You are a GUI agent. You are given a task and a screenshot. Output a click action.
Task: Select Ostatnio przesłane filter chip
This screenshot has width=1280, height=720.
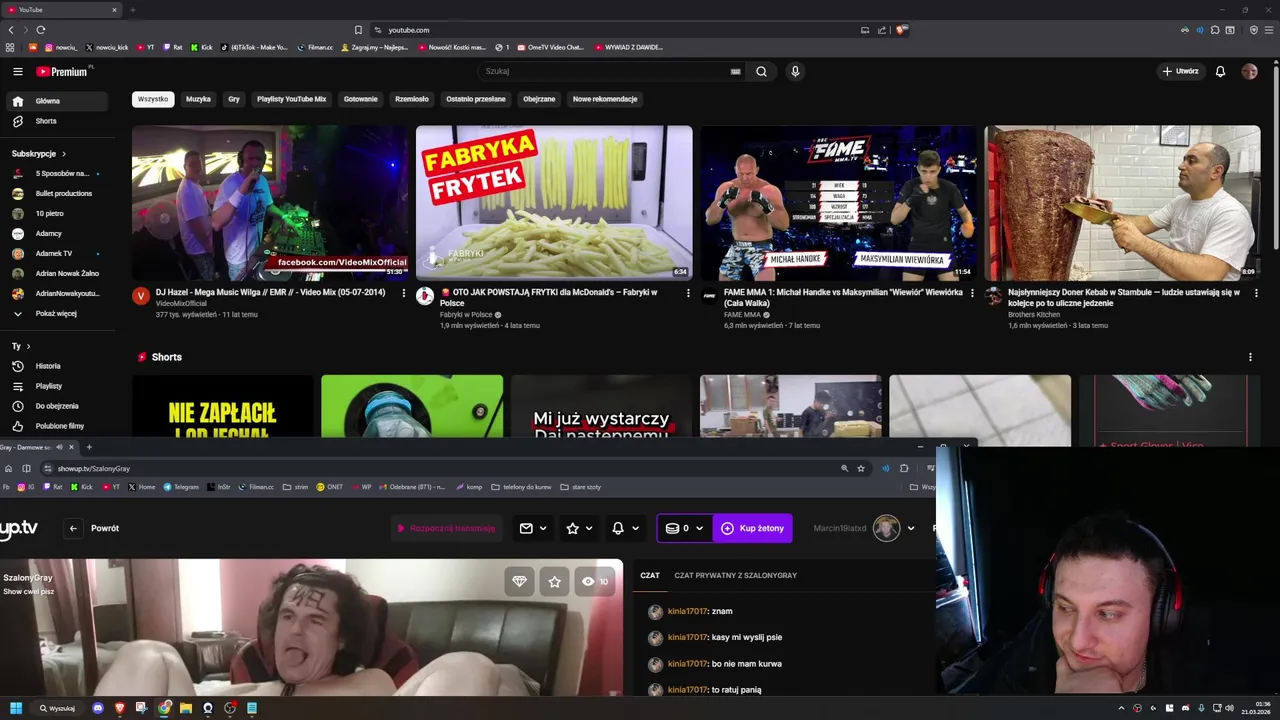point(476,99)
